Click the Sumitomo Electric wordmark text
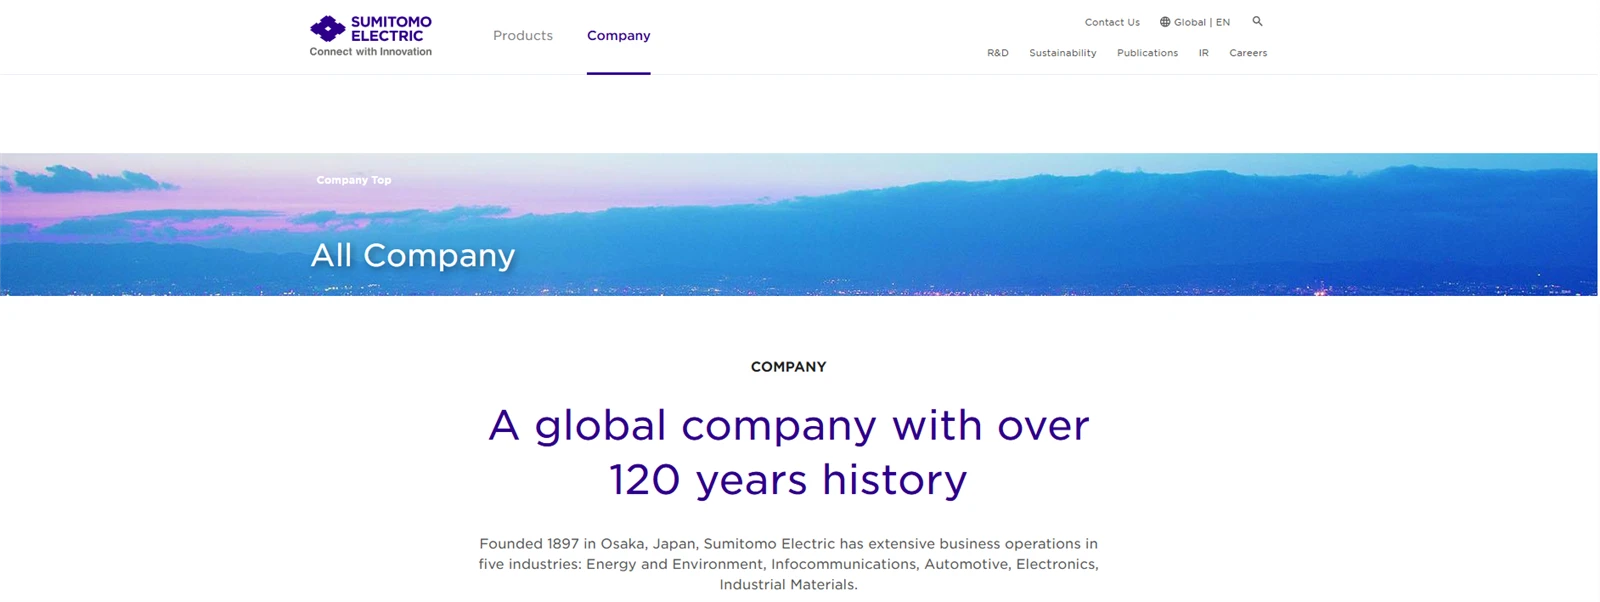1600x602 pixels. point(391,29)
